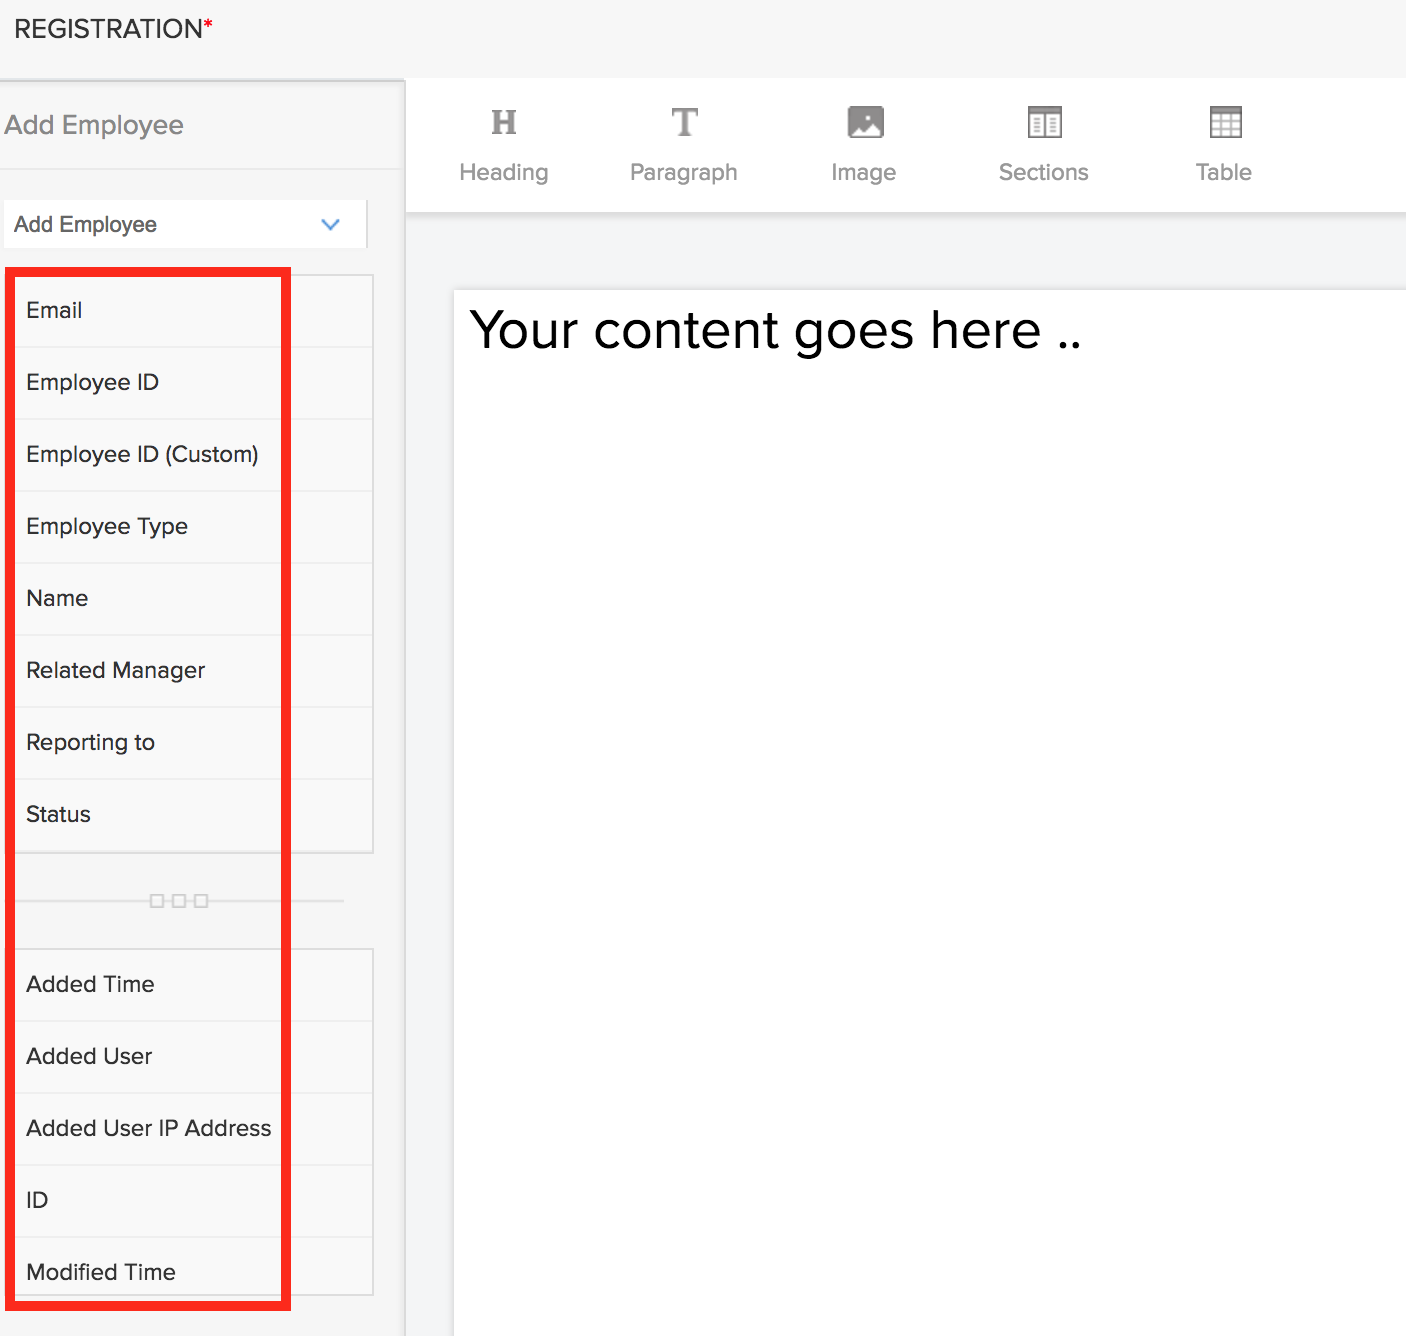1406x1336 pixels.
Task: Click the Heading icon in the toolbar
Action: pos(504,123)
